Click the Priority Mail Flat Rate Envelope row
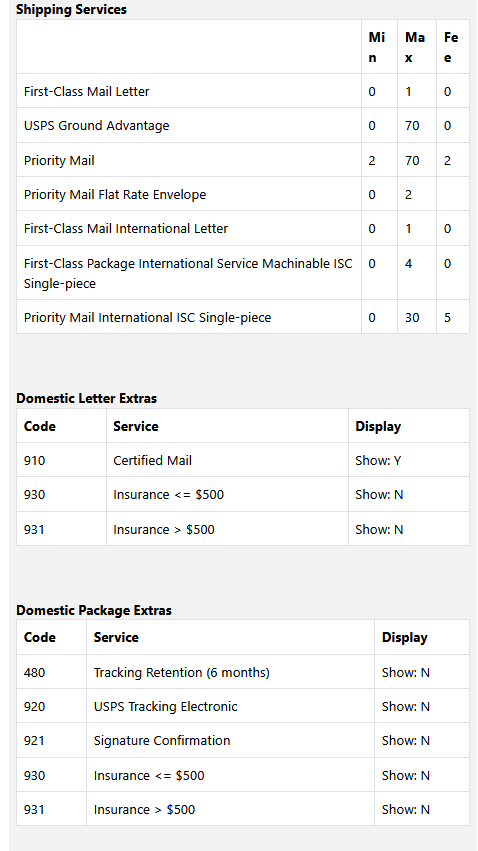 coord(243,194)
